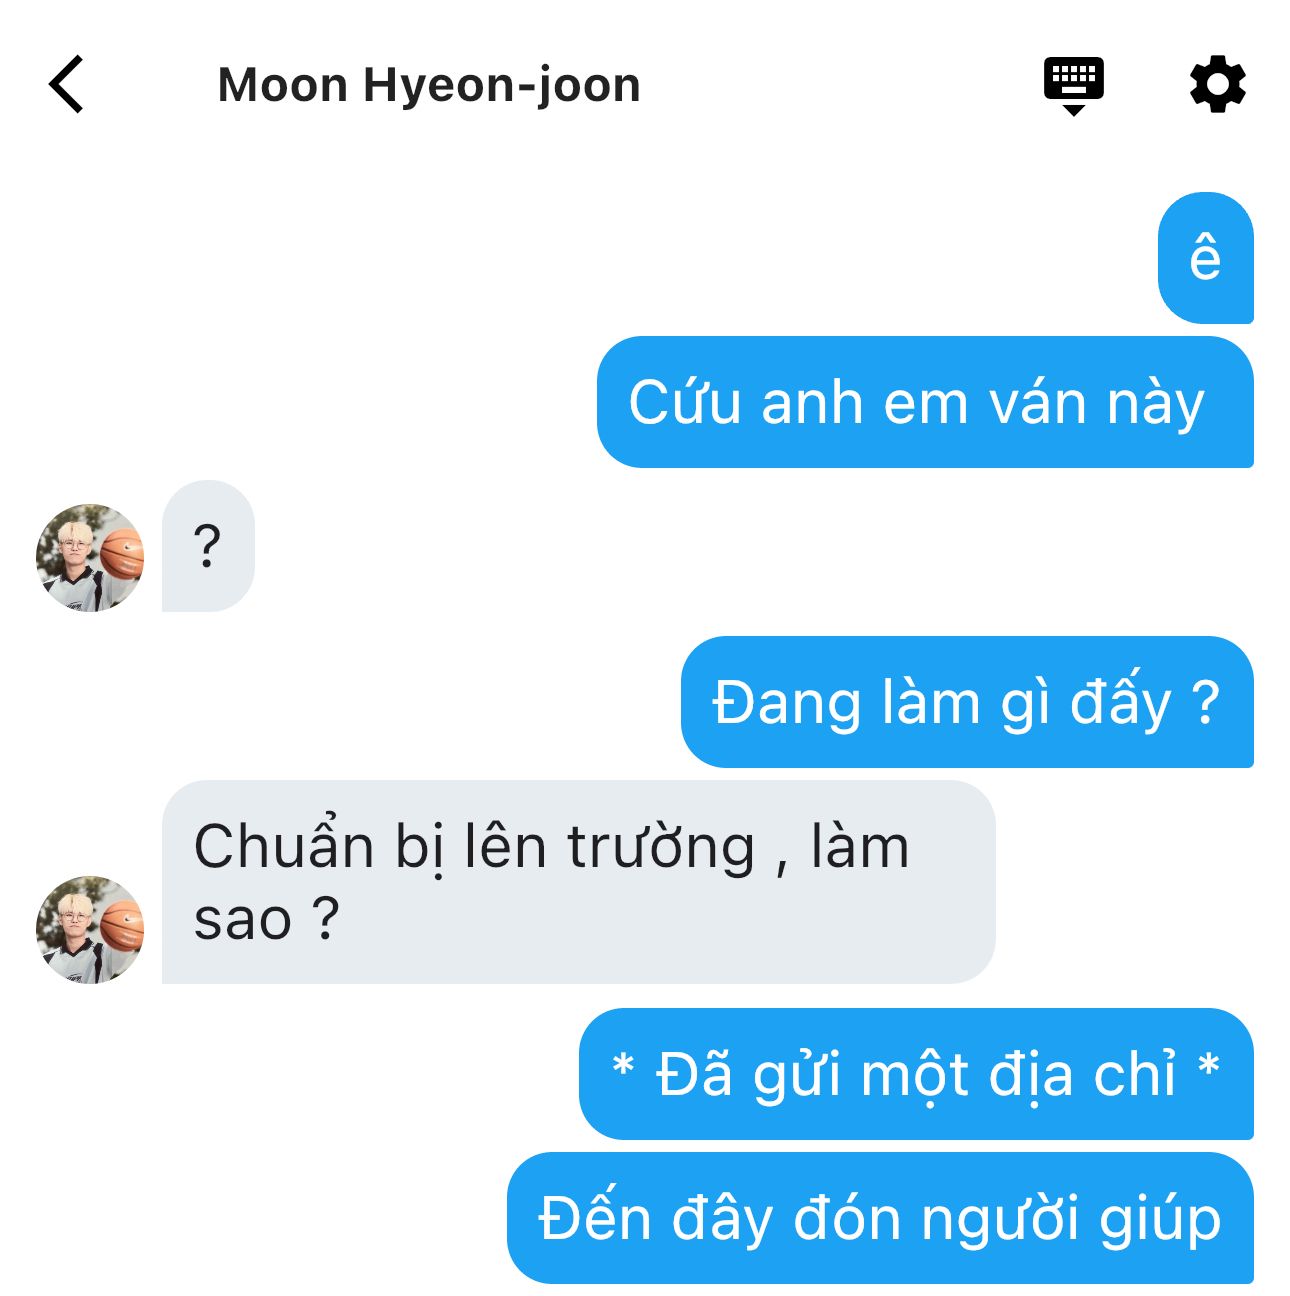Select the "Cứu anh em ván này" bubble
Screen dimensions: 1290x1296
pyautogui.click(x=925, y=402)
